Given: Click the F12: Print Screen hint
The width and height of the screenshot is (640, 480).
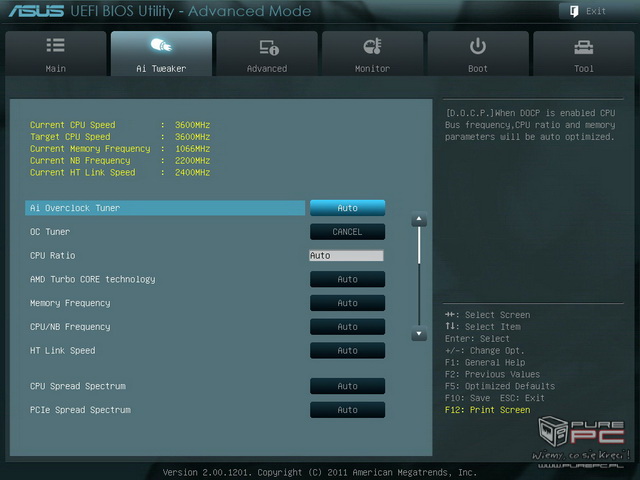Looking at the screenshot, I should [x=488, y=410].
